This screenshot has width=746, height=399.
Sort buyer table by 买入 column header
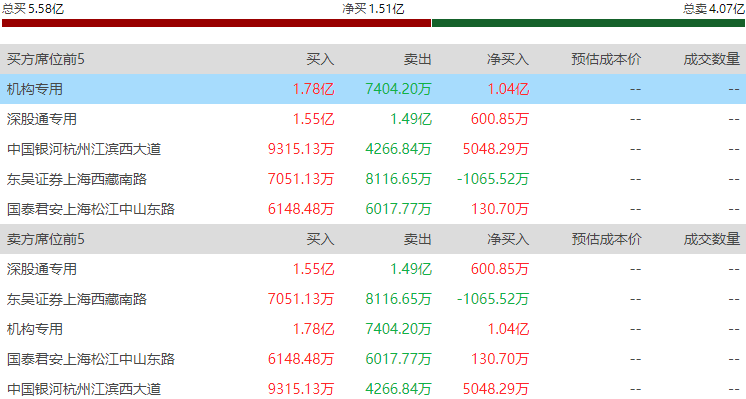pos(320,59)
